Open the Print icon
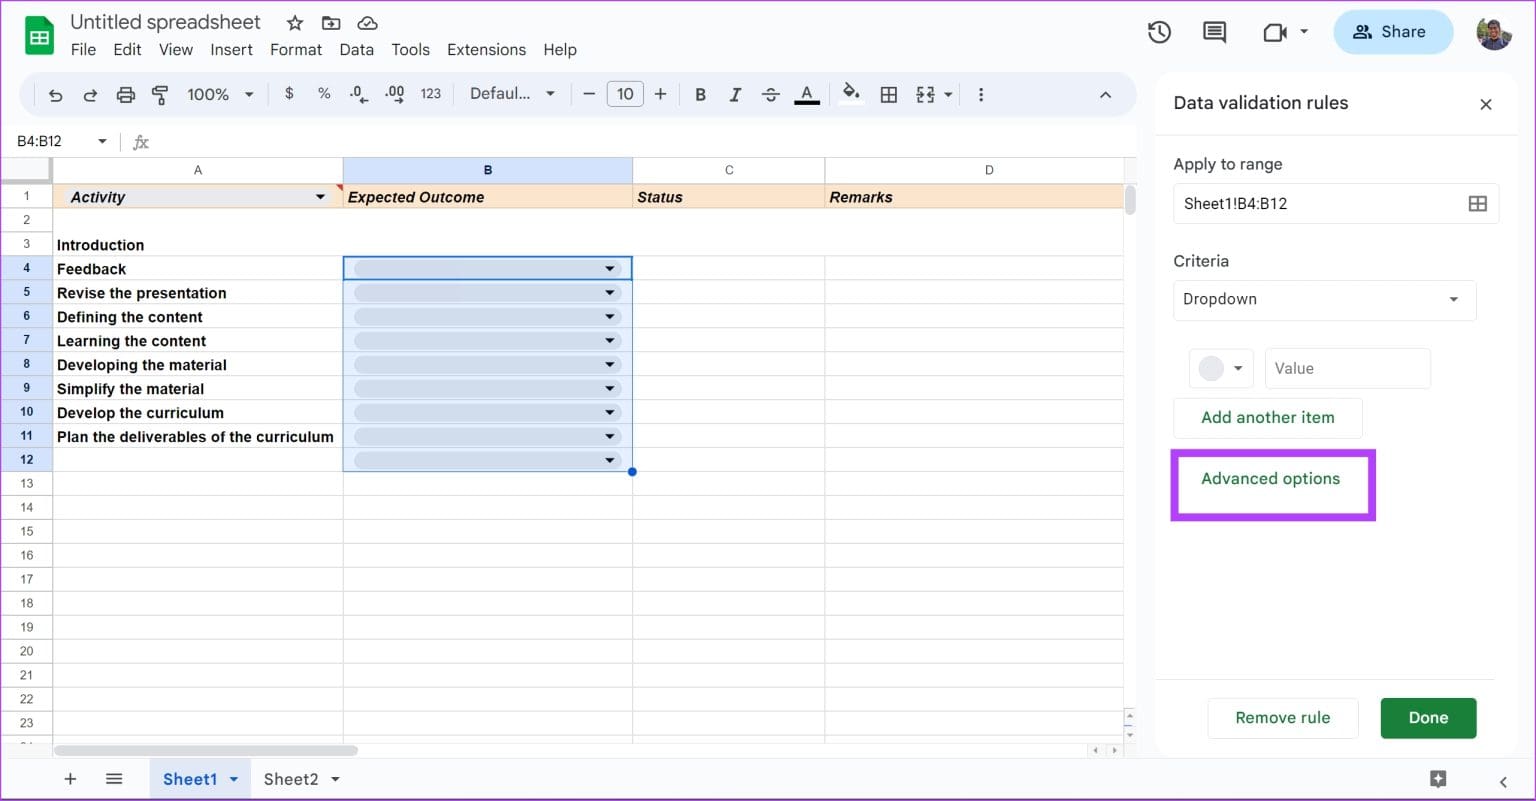 point(126,93)
